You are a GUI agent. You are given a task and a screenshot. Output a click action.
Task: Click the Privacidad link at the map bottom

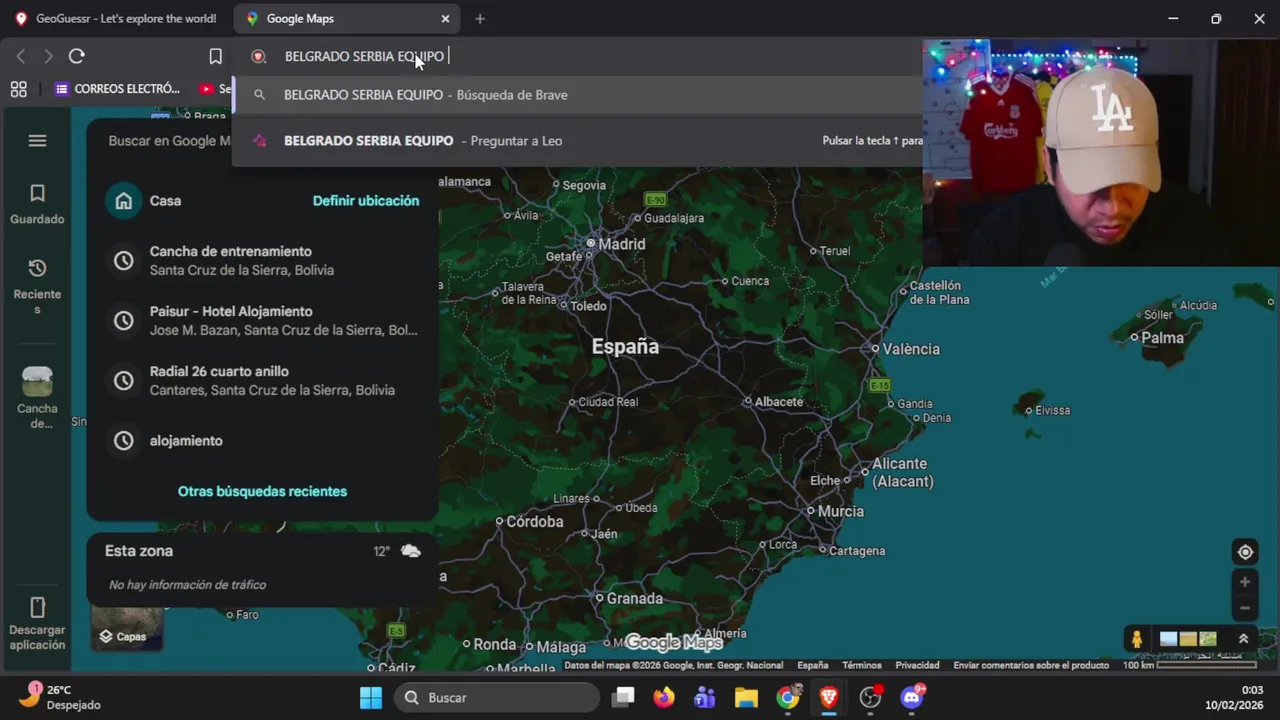[x=917, y=665]
